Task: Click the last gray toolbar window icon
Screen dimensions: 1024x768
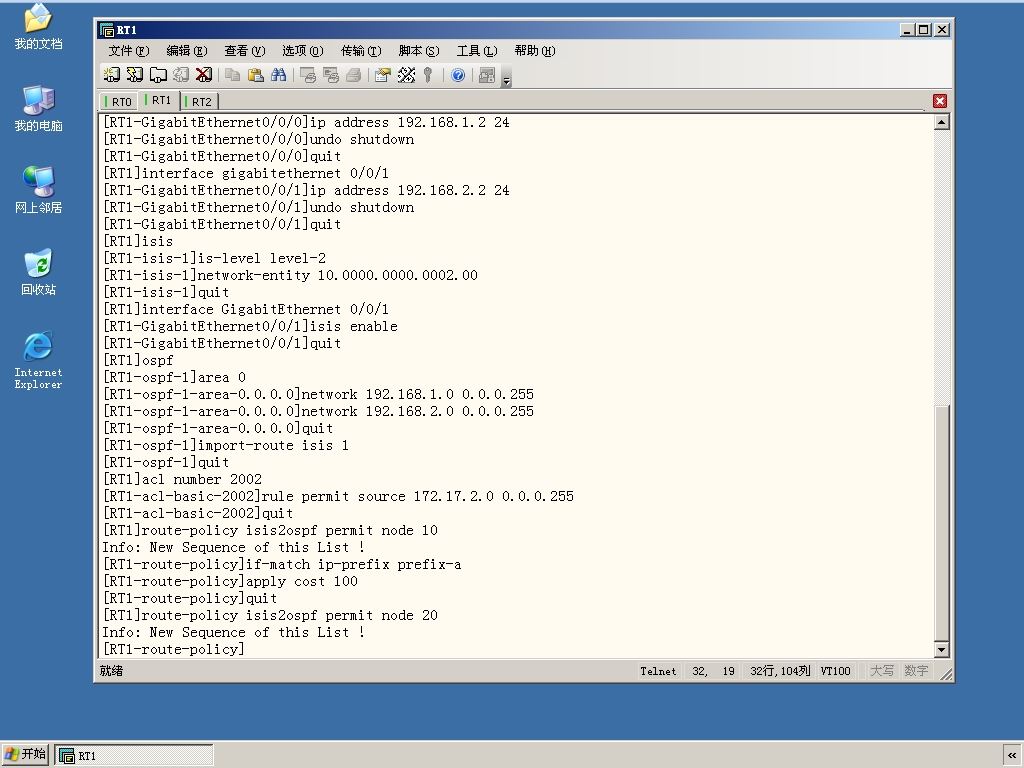Action: [x=487, y=75]
